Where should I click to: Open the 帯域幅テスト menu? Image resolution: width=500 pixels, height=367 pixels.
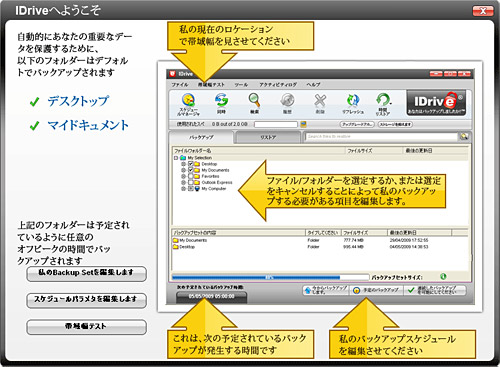(x=211, y=85)
